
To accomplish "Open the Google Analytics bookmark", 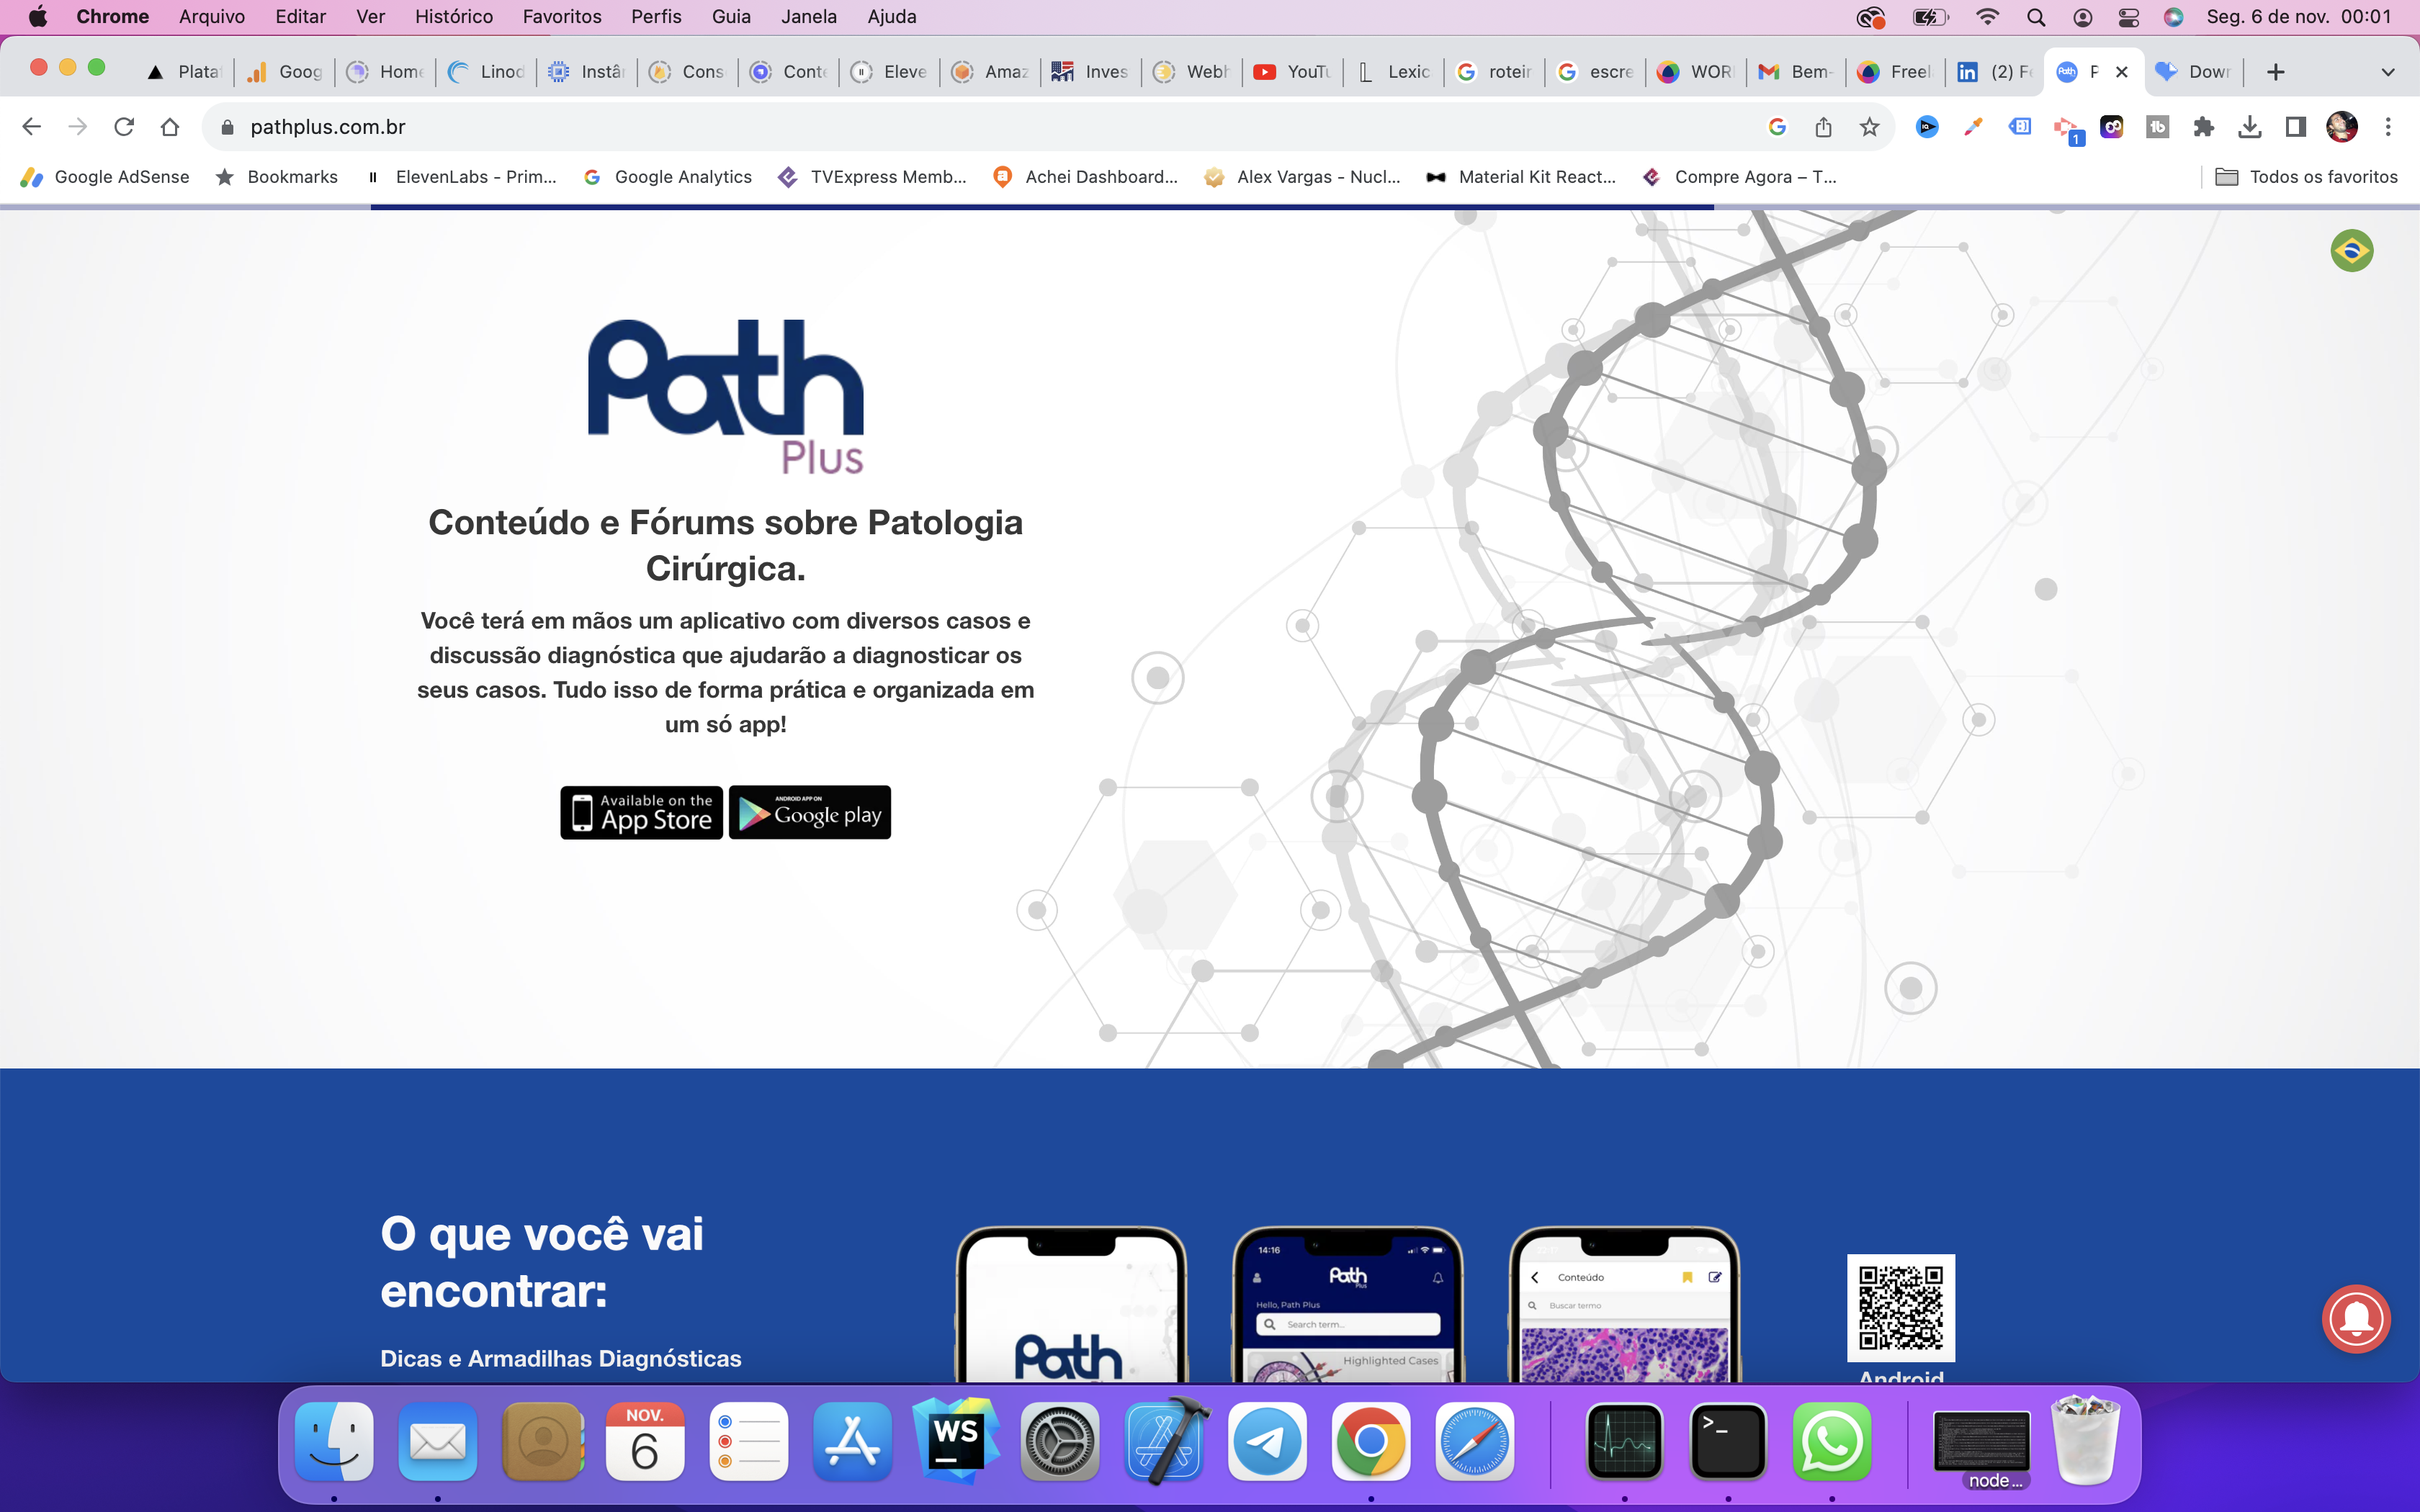I will pos(668,177).
